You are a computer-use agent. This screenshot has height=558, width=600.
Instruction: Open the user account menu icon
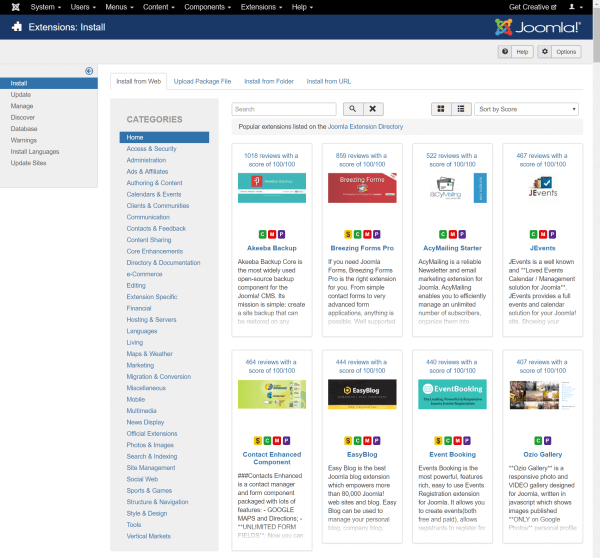[575, 7]
